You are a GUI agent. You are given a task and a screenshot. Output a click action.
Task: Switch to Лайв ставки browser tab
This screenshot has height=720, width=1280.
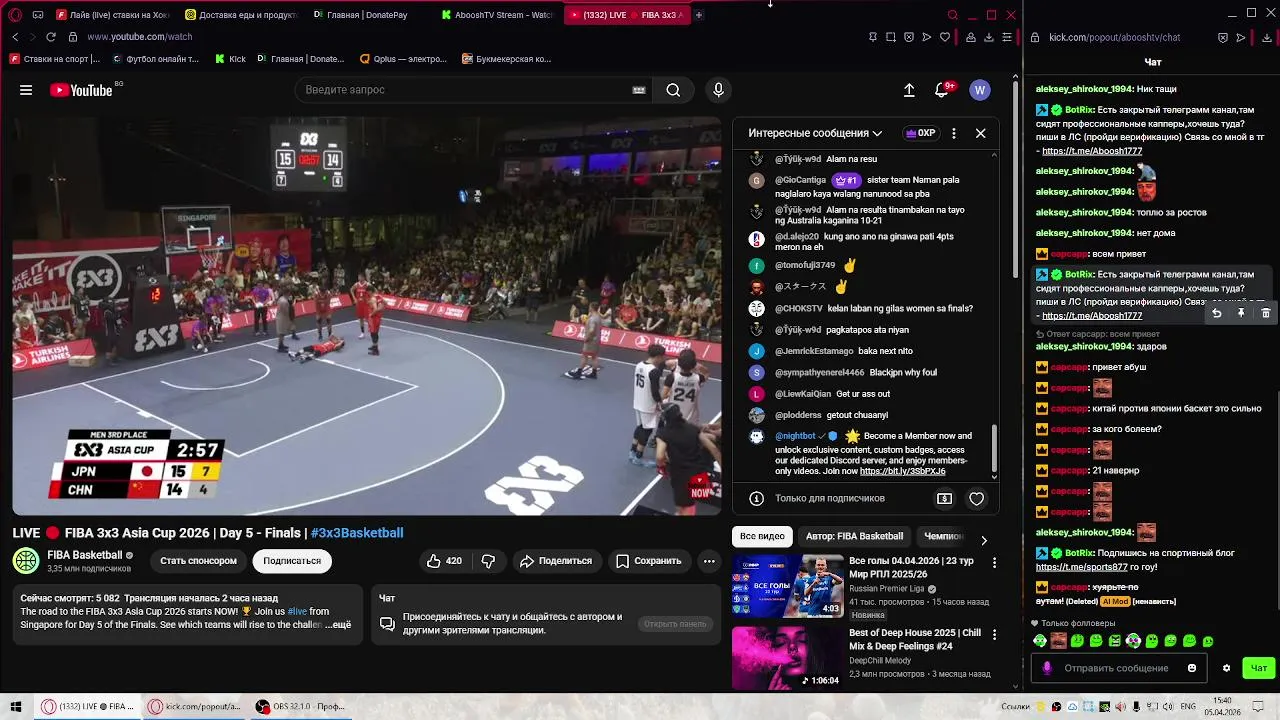(x=113, y=15)
